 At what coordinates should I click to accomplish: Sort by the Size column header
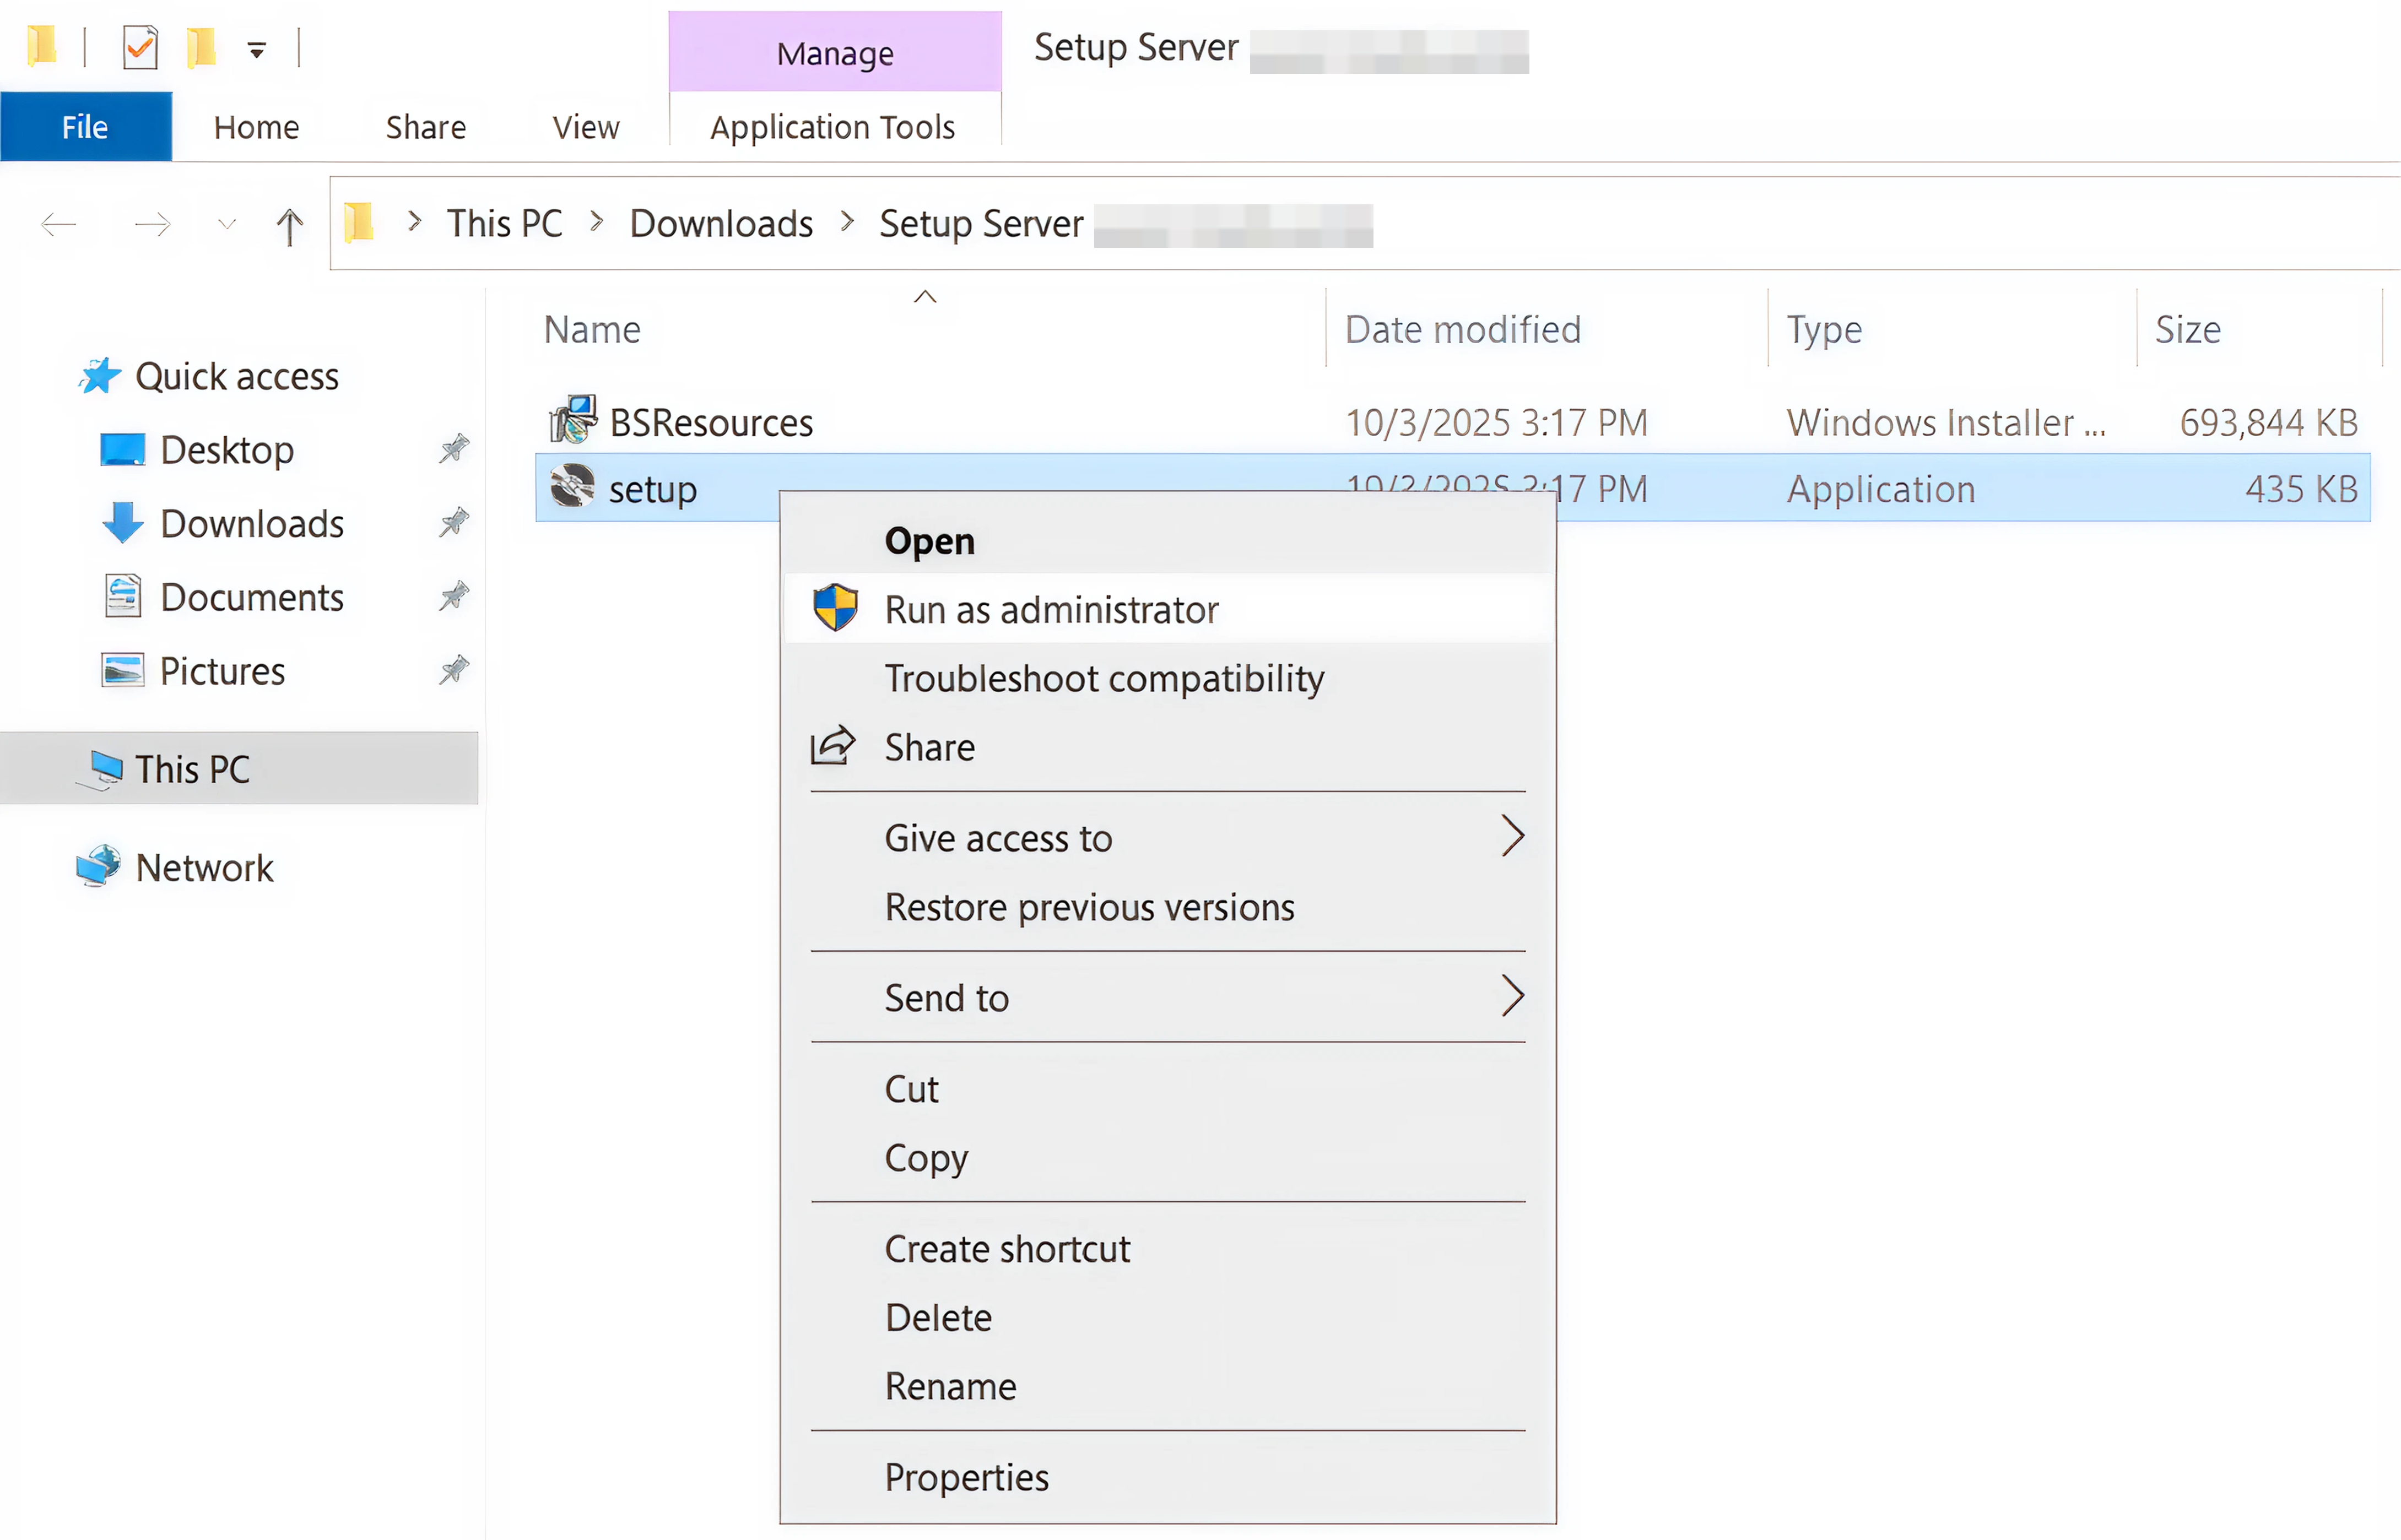point(2188,329)
